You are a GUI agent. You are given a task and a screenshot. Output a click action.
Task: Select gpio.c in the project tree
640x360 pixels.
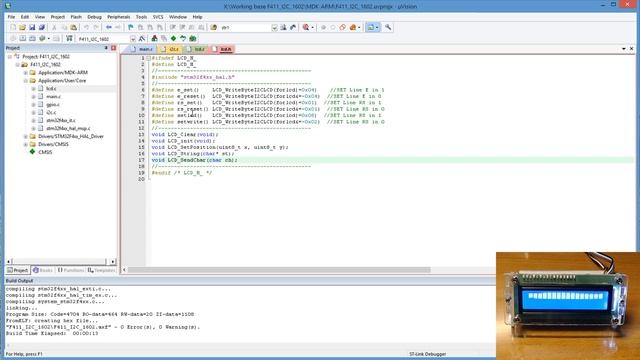(53, 104)
